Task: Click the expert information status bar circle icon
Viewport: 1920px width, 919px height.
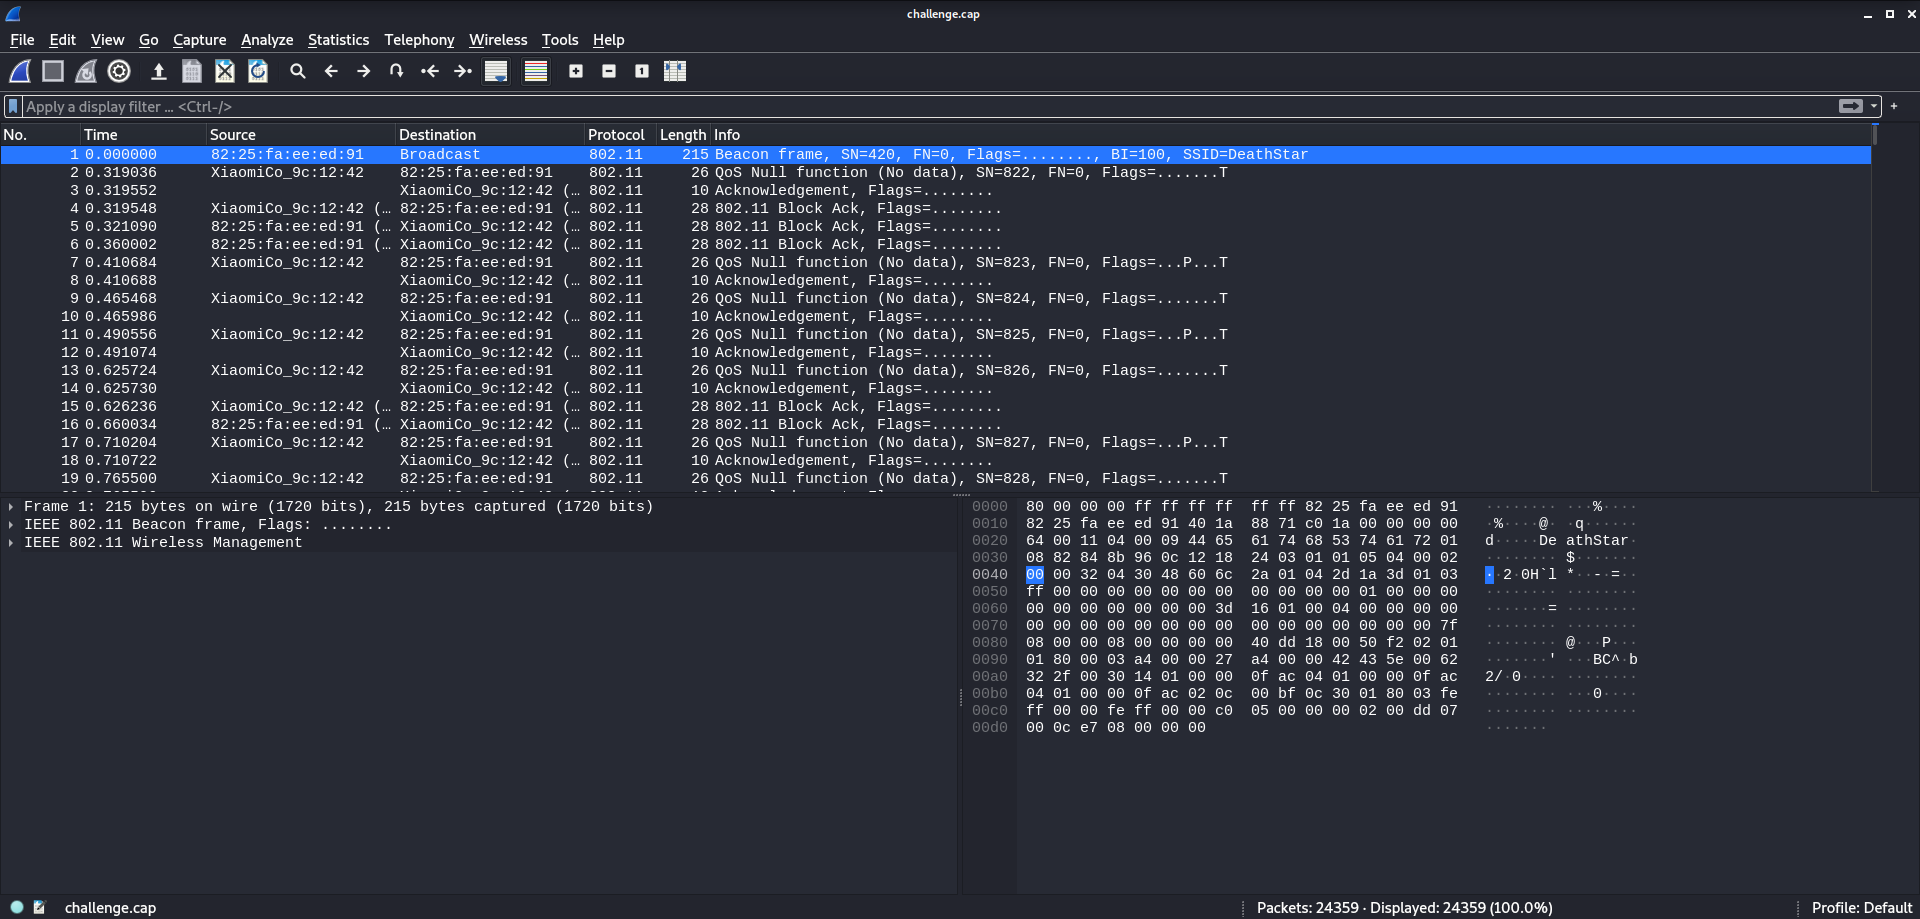Action: (17, 907)
